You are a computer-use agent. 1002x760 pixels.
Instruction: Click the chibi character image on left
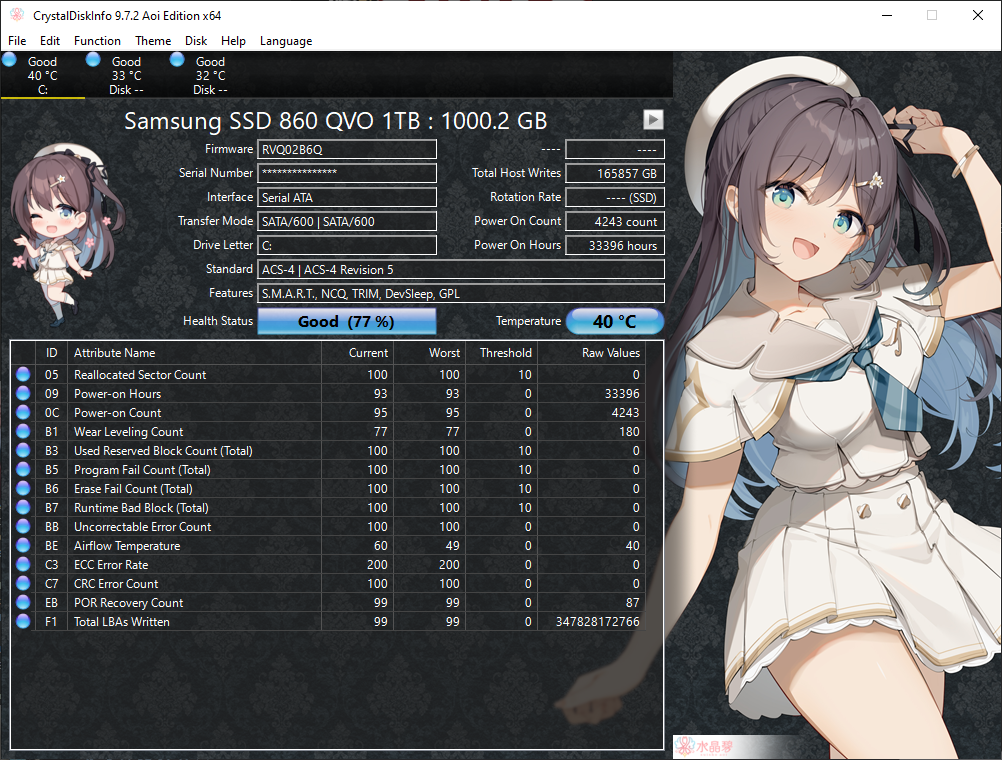(x=66, y=235)
